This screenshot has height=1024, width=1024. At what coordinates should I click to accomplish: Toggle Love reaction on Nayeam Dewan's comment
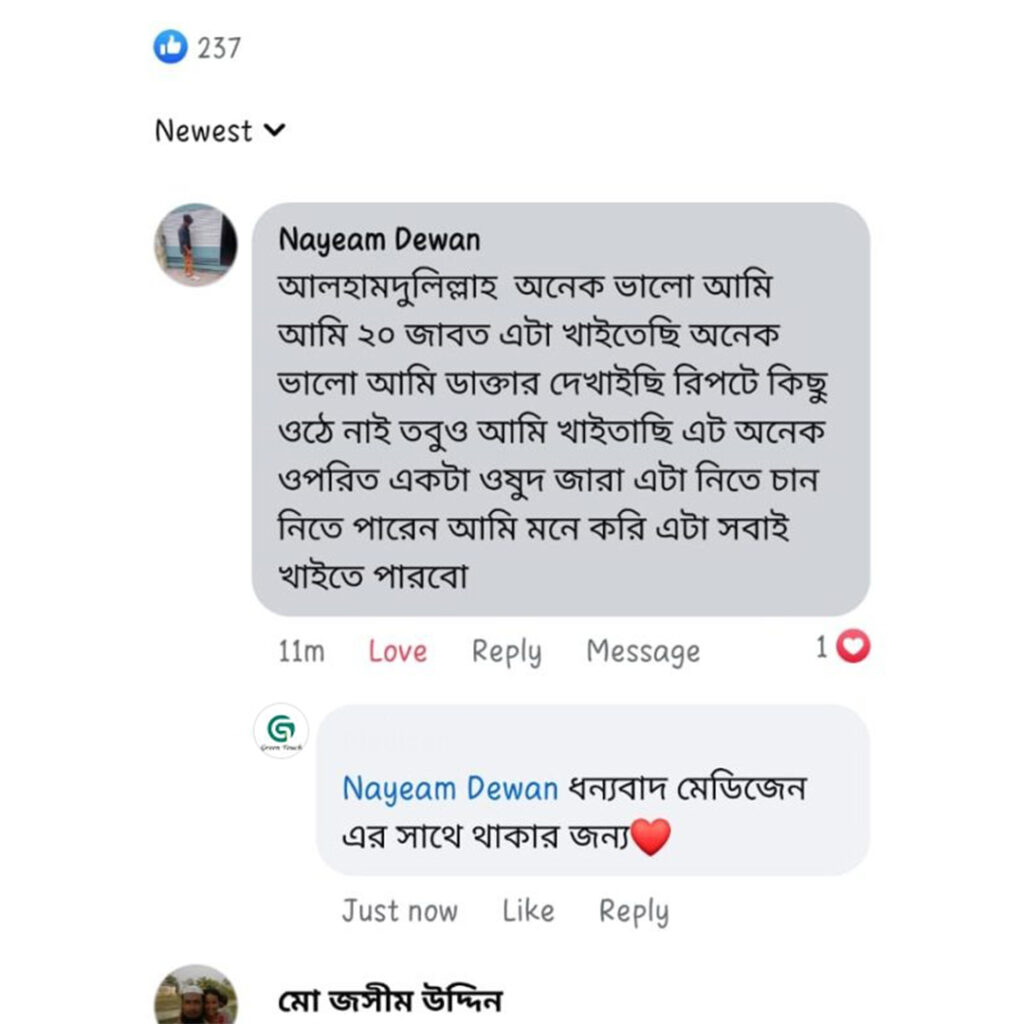pyautogui.click(x=398, y=650)
